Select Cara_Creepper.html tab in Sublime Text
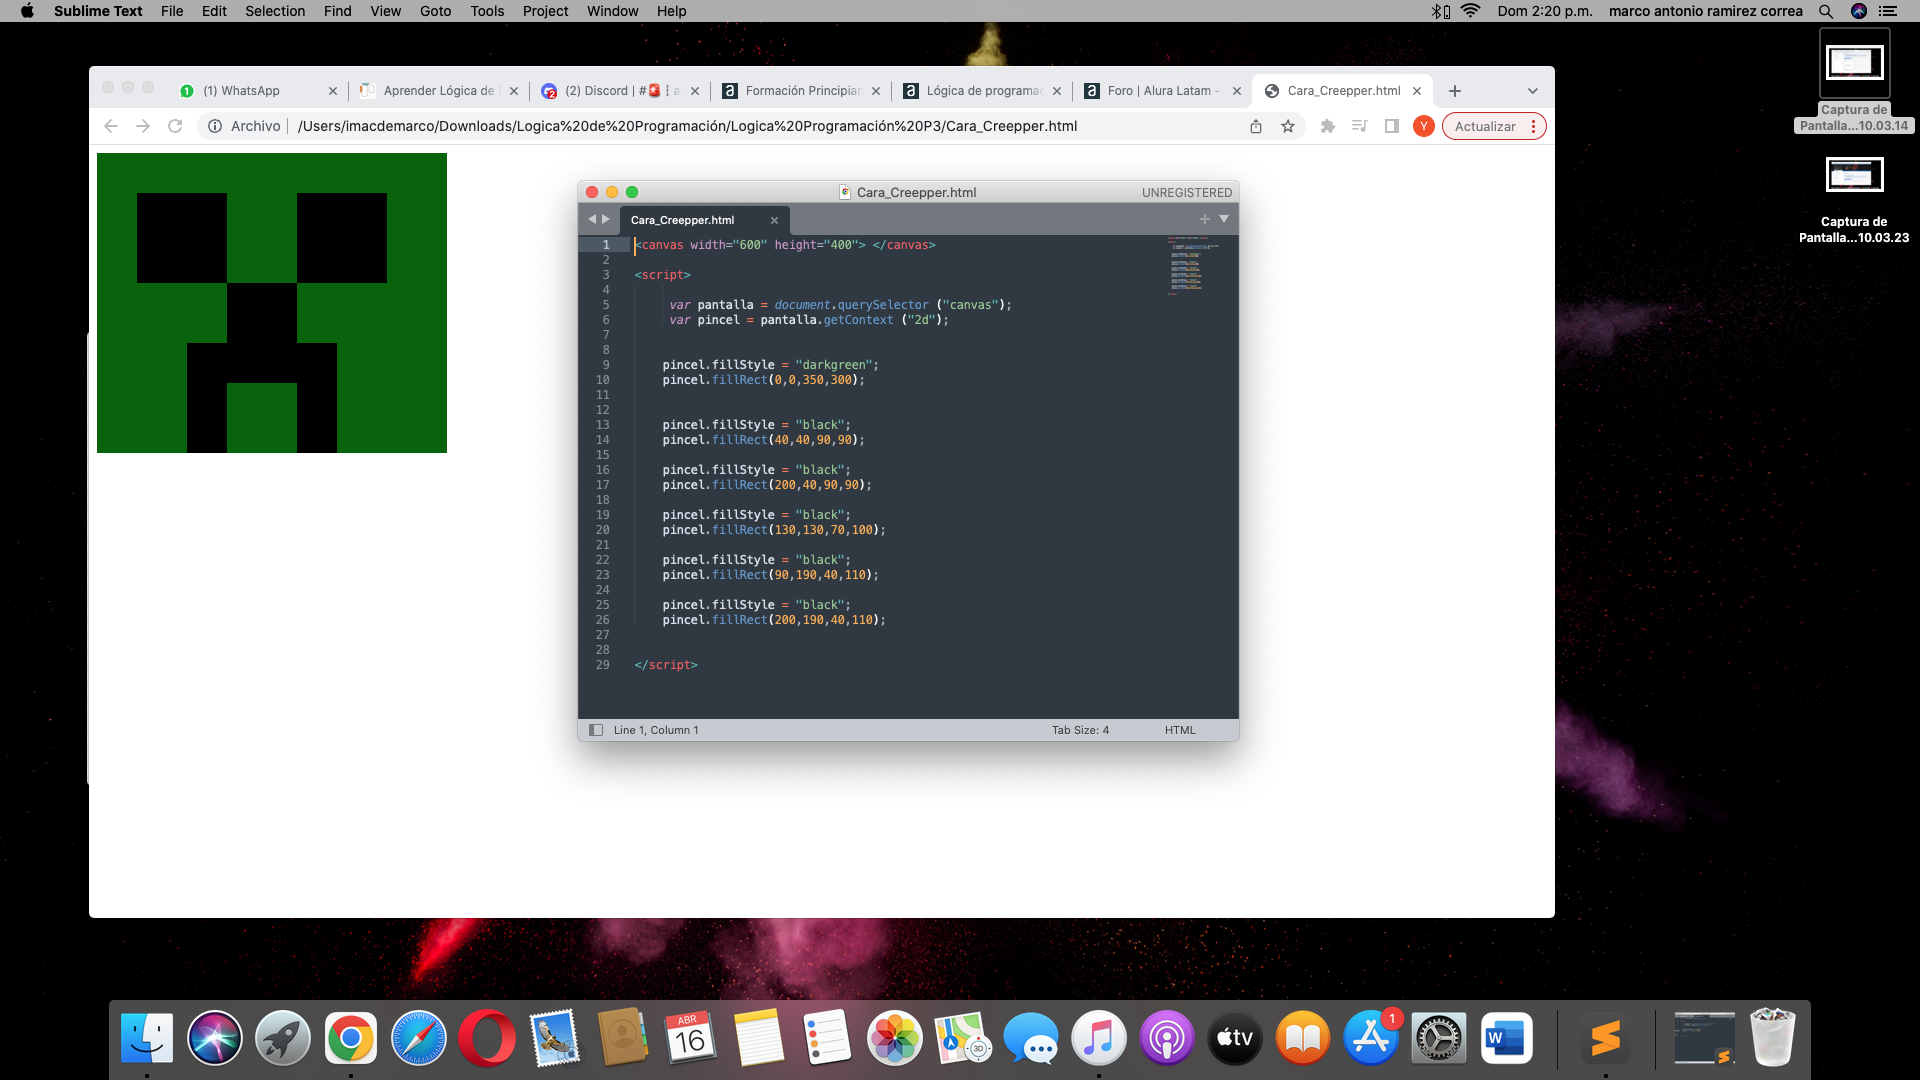Screen dimensions: 1920x1080 pos(703,220)
